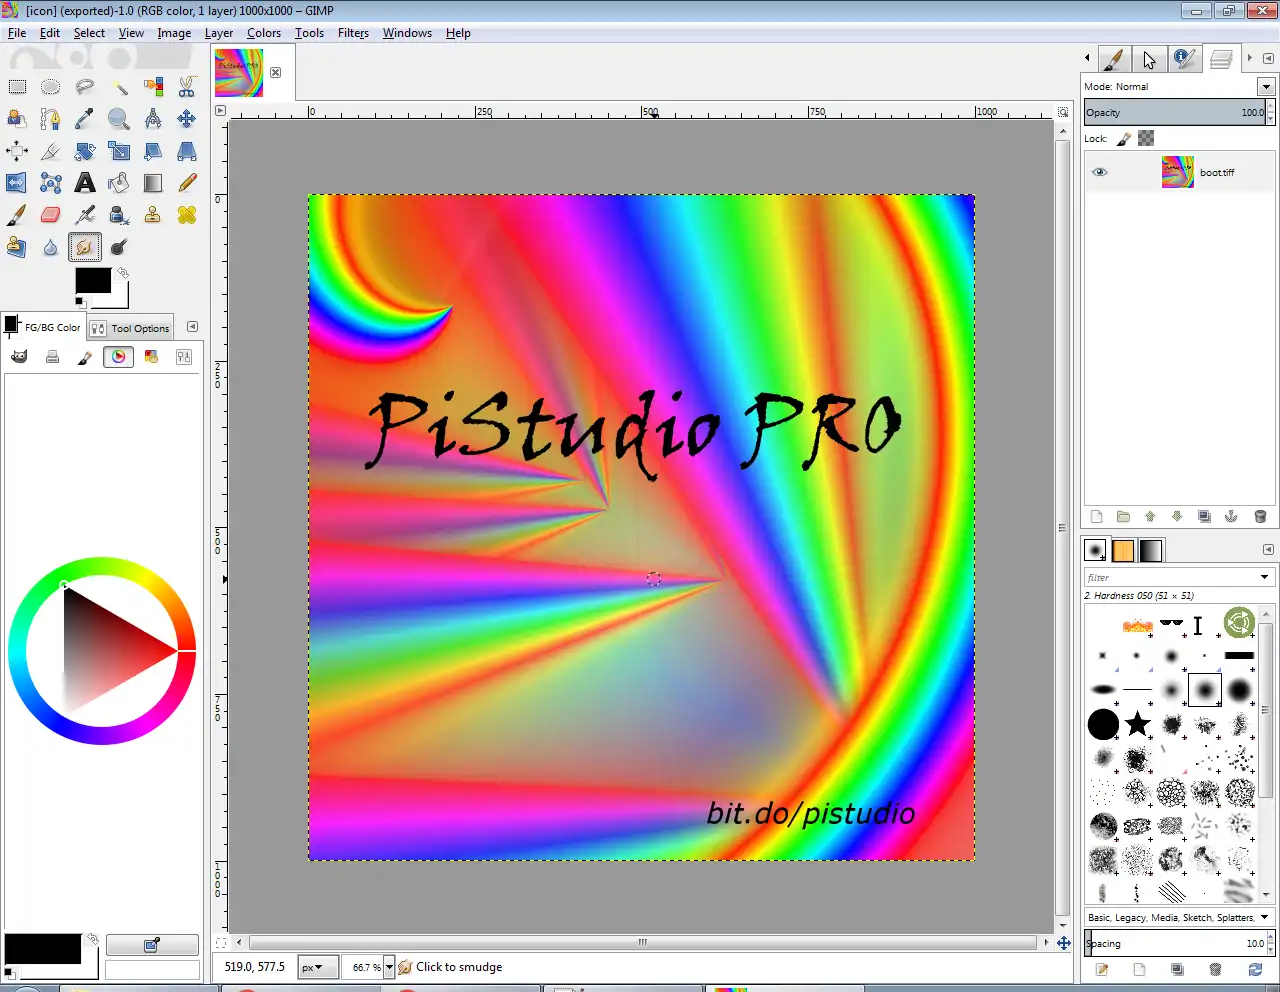Toggle Lock pixels brush icon
Viewport: 1280px width, 992px height.
point(1124,139)
